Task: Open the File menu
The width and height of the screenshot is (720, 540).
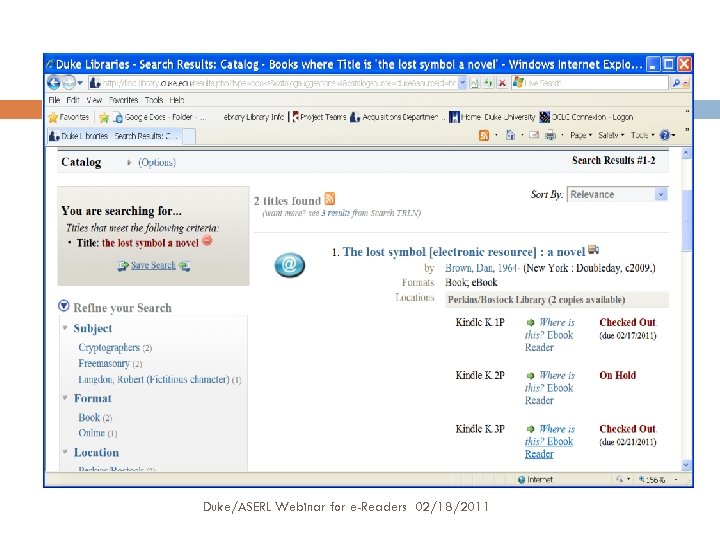Action: (x=54, y=100)
